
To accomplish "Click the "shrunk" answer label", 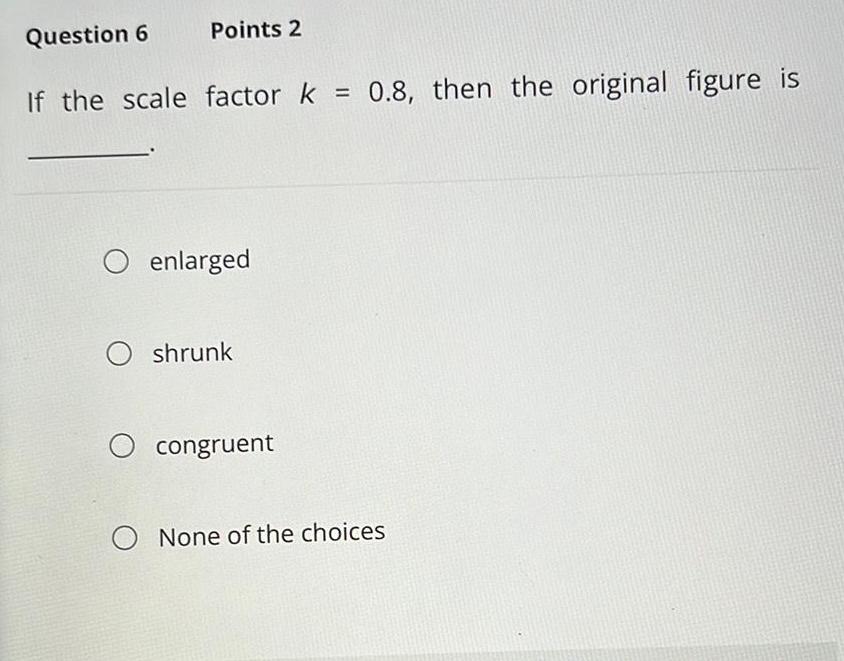I will [192, 352].
